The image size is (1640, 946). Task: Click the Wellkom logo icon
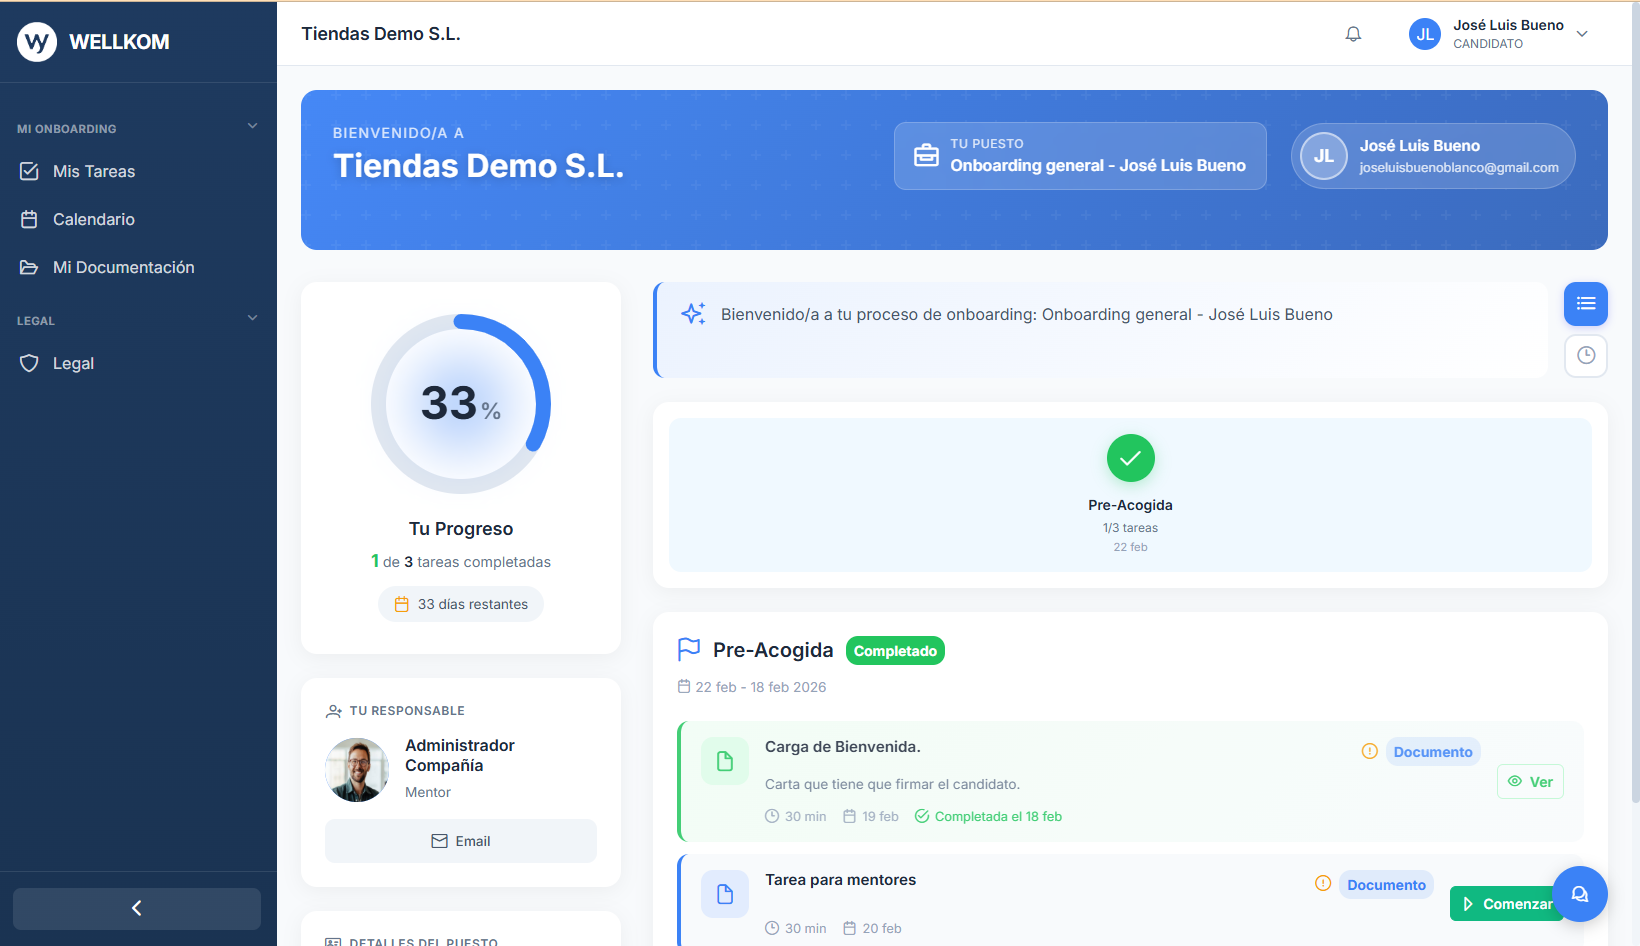pos(37,42)
